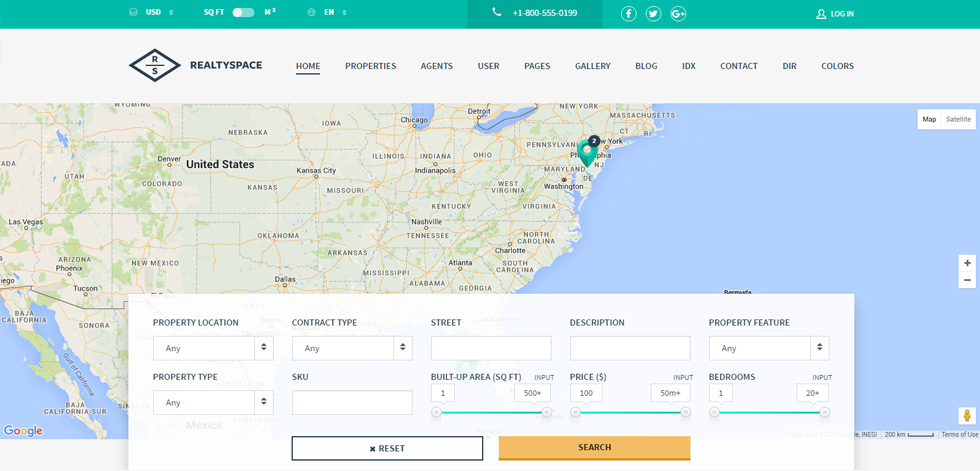This screenshot has width=980, height=471.
Task: Click the coins icon next to USD
Action: tap(133, 12)
